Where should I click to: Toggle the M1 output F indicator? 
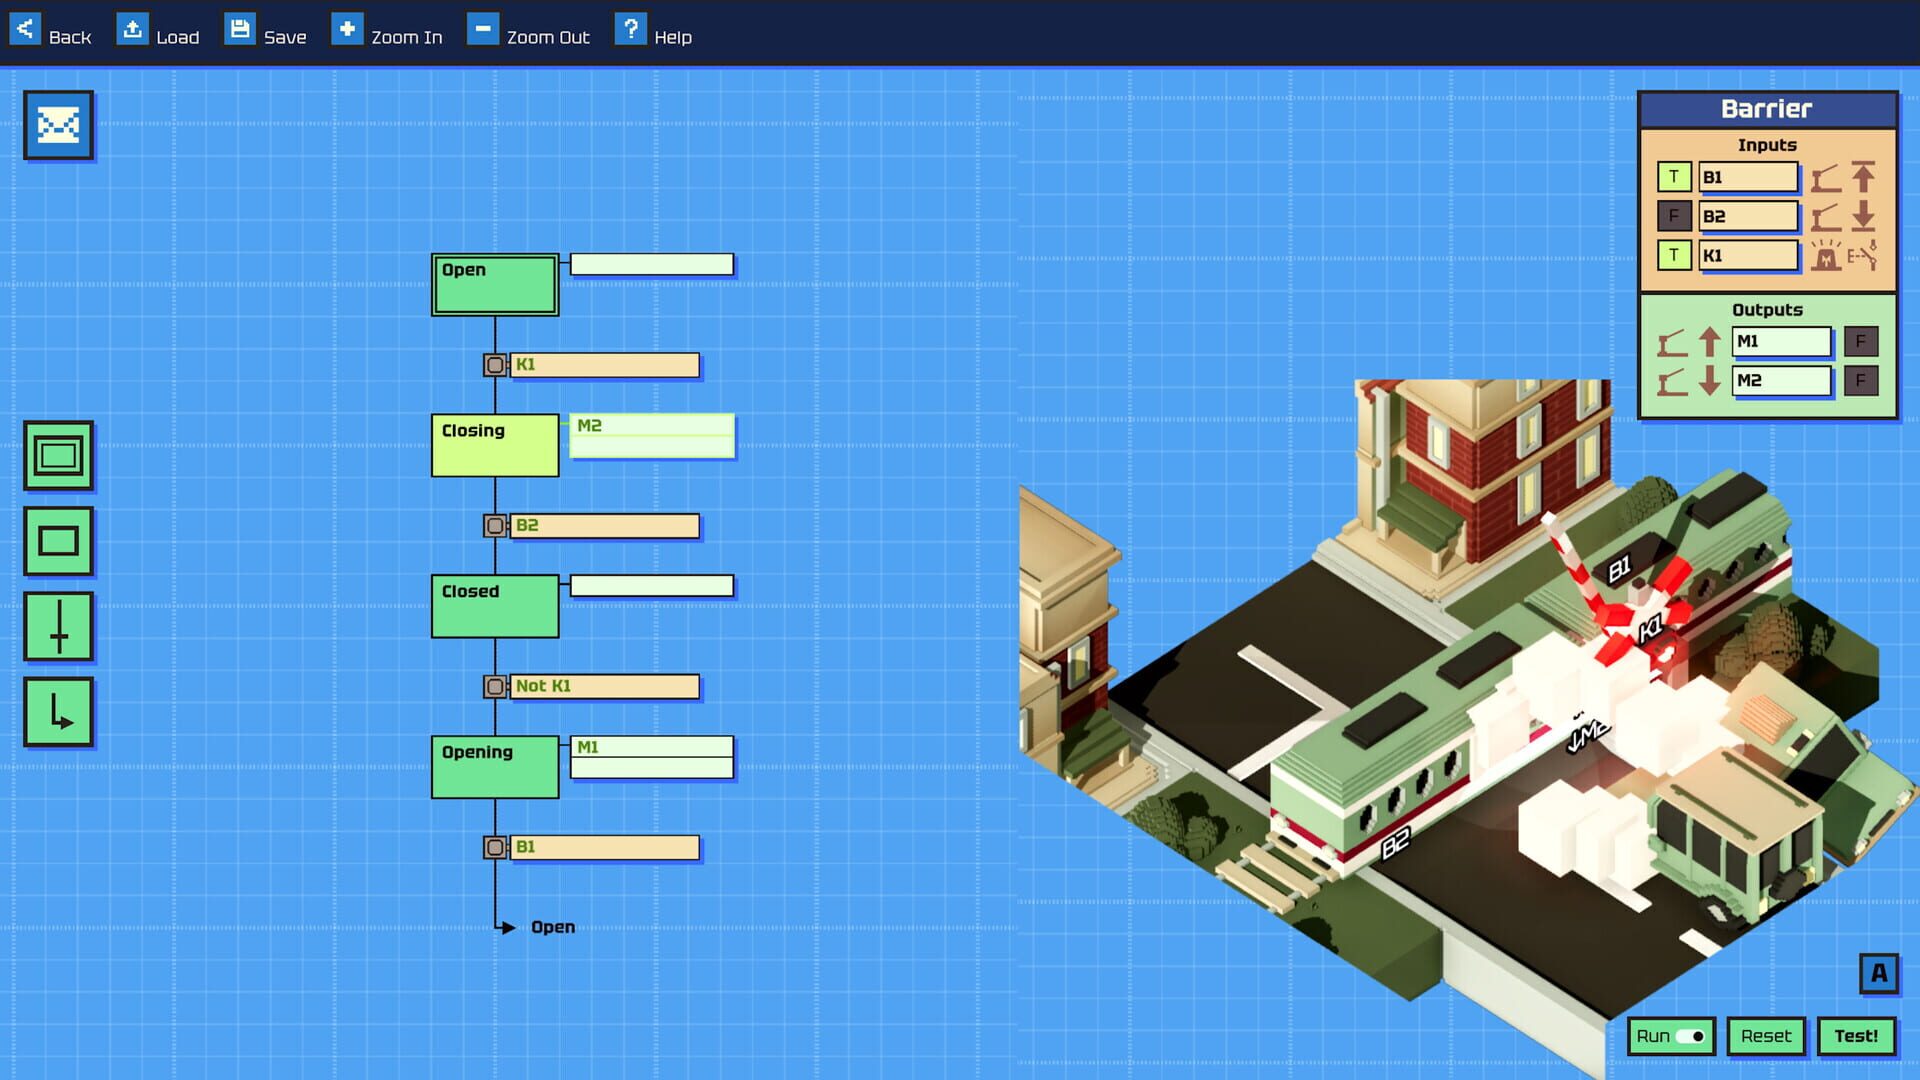coord(1860,341)
